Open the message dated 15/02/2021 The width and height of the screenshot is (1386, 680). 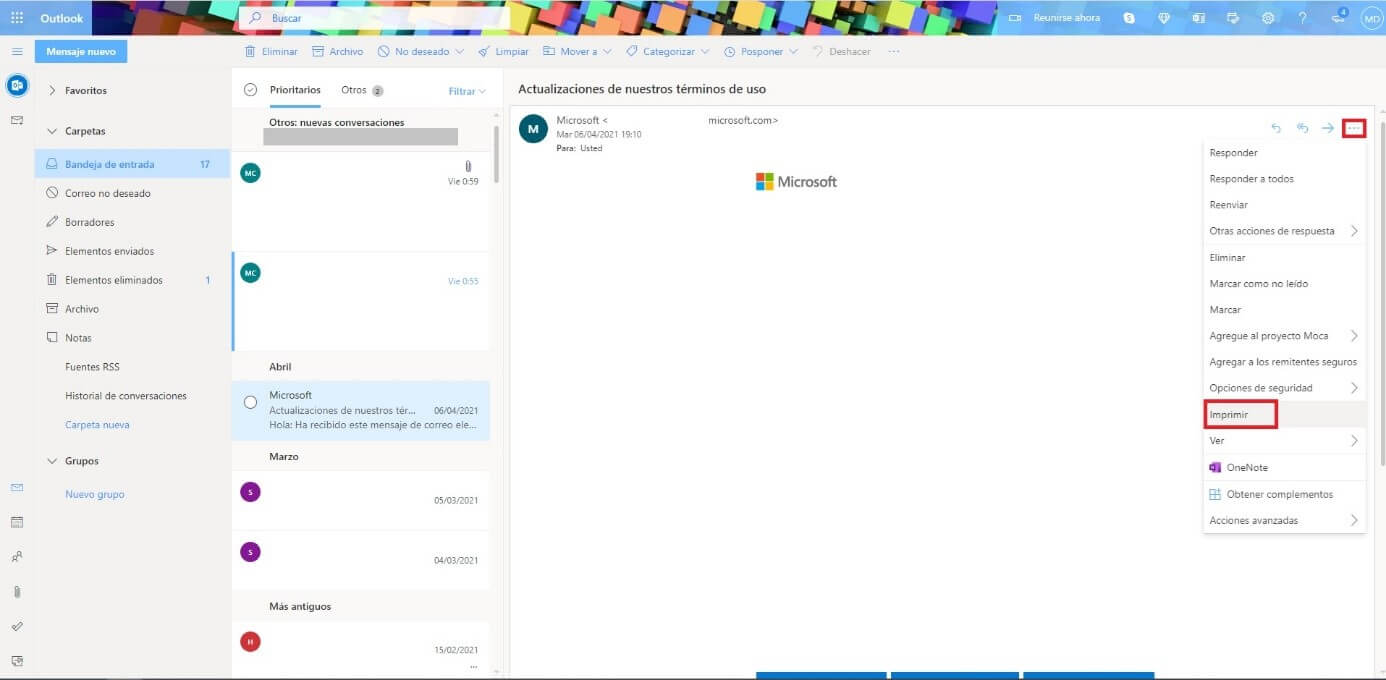pos(361,649)
